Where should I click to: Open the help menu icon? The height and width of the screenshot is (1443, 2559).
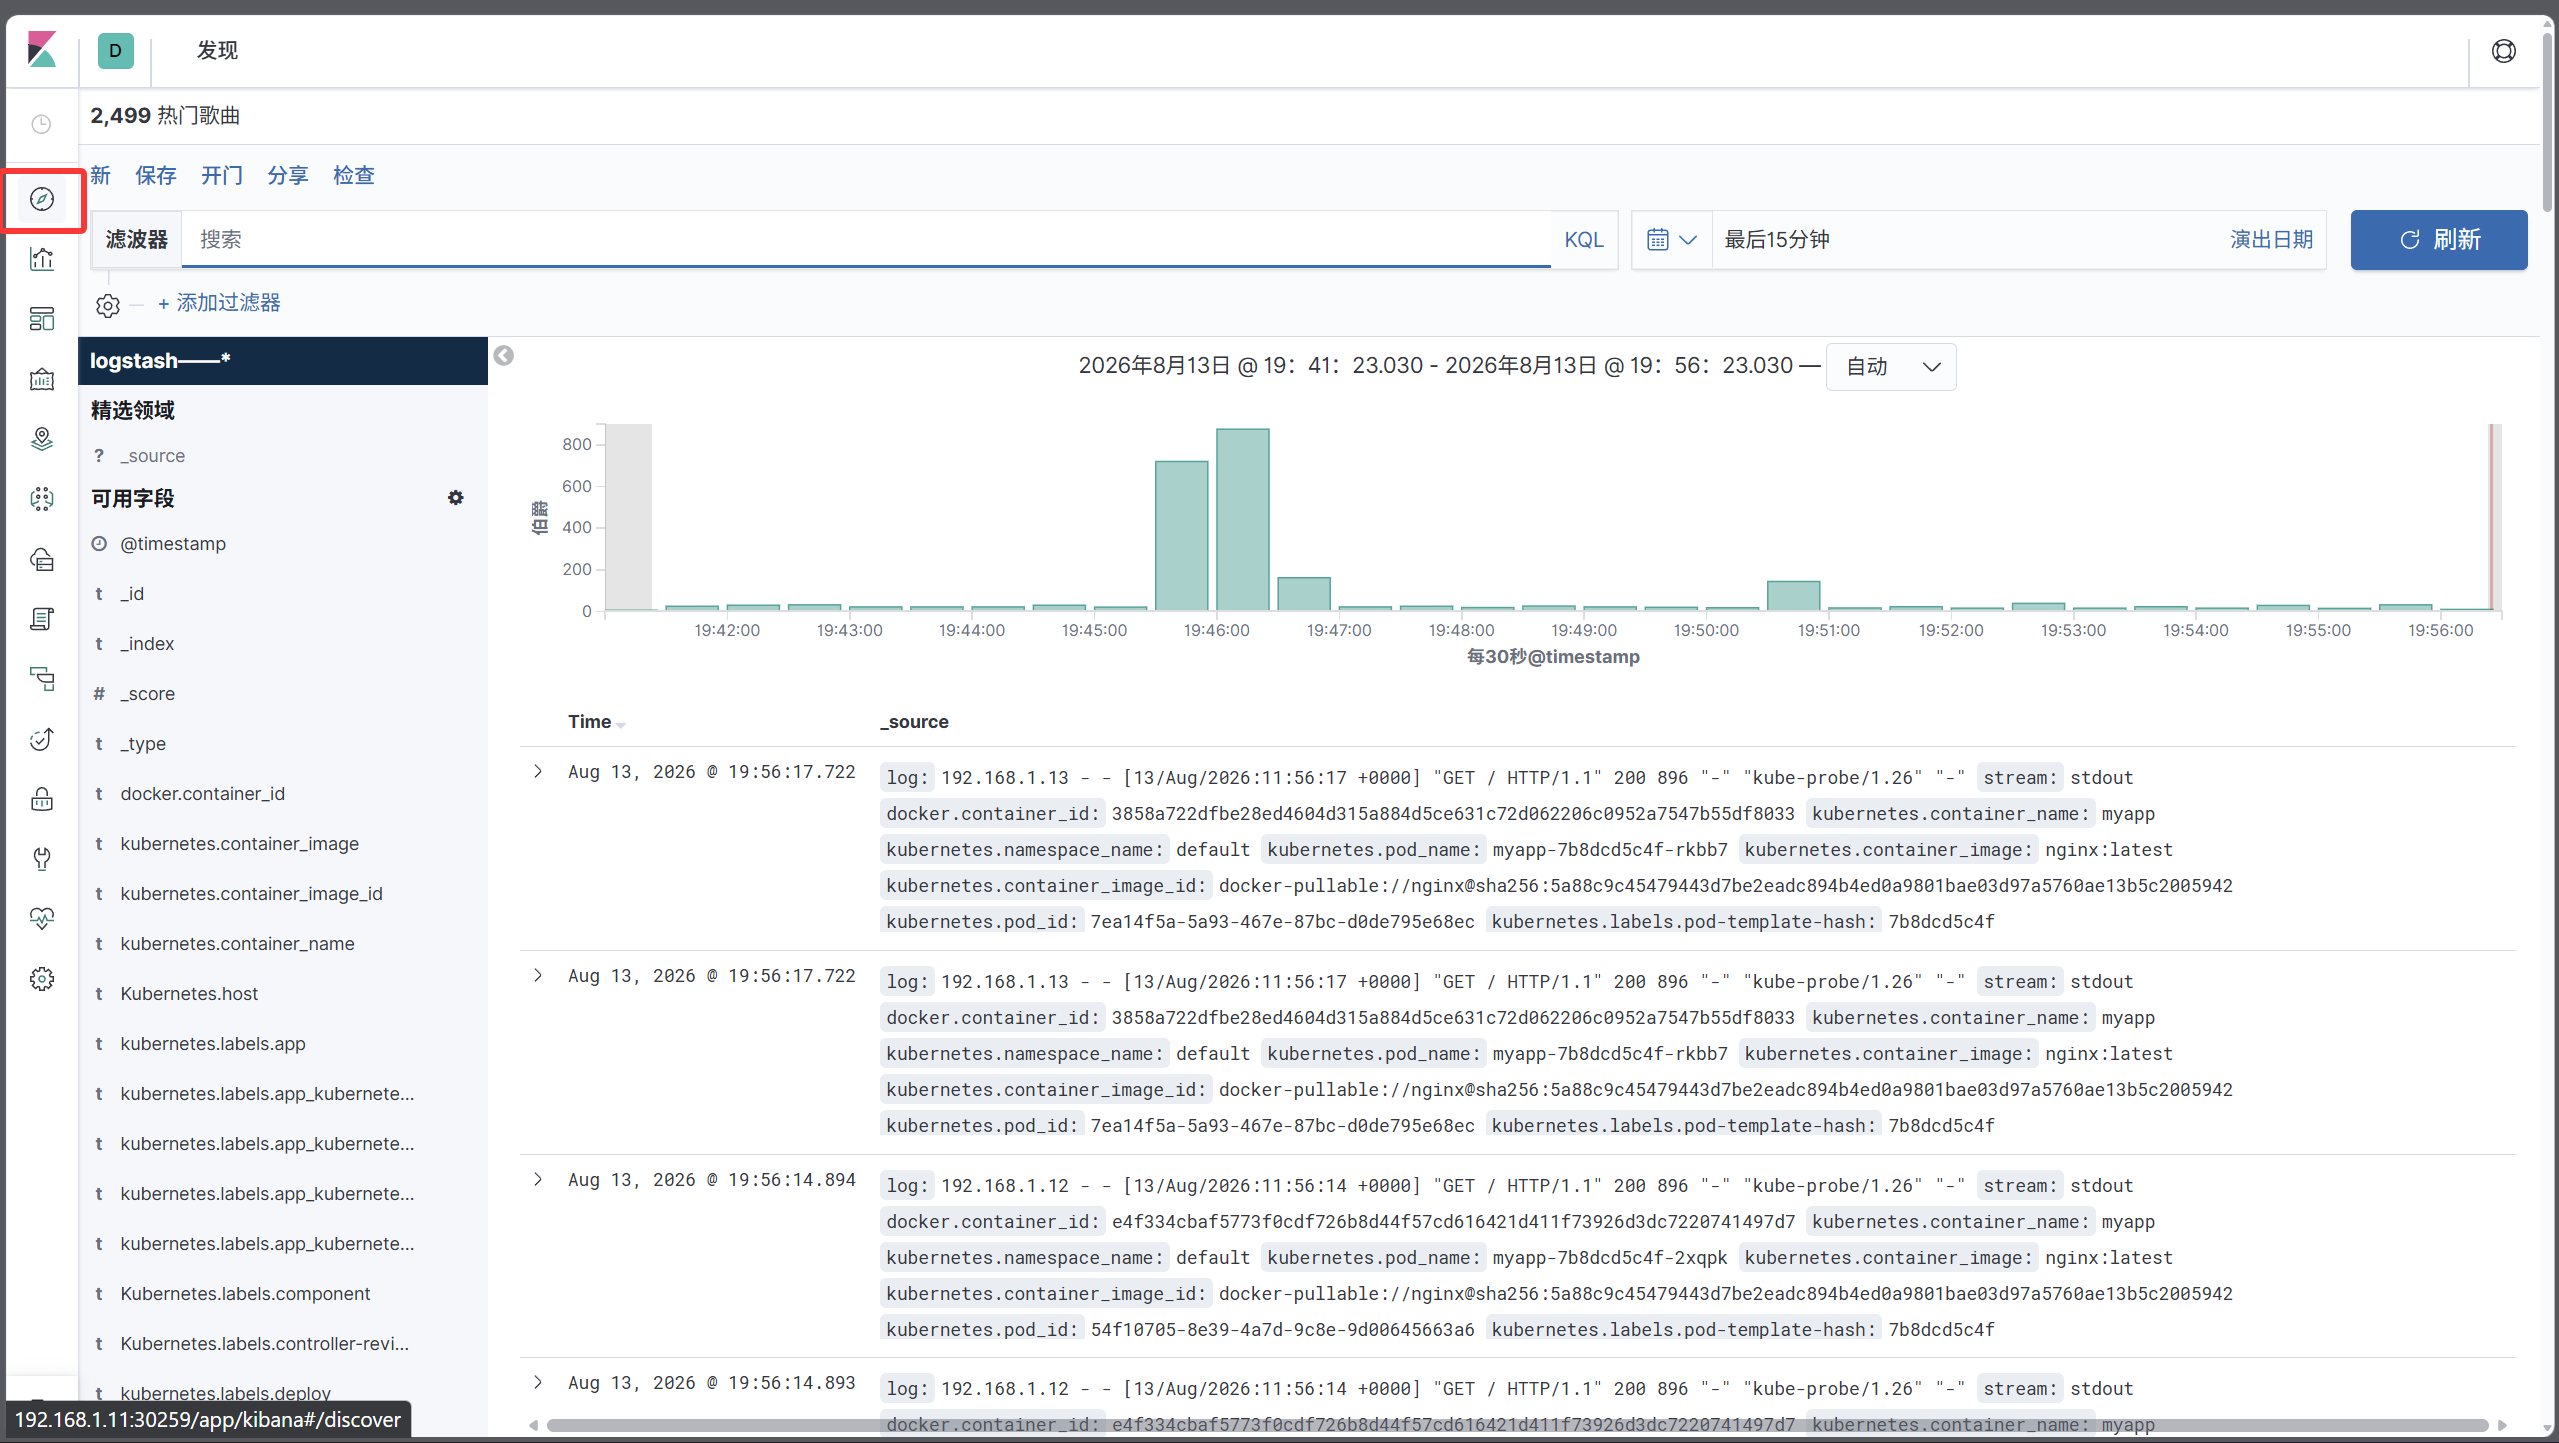point(2503,51)
